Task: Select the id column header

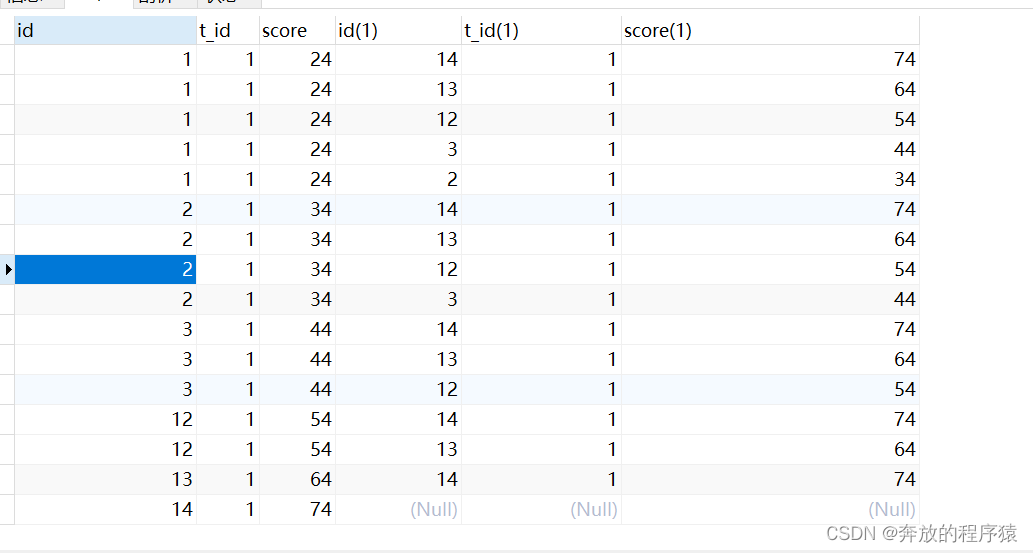Action: [105, 31]
